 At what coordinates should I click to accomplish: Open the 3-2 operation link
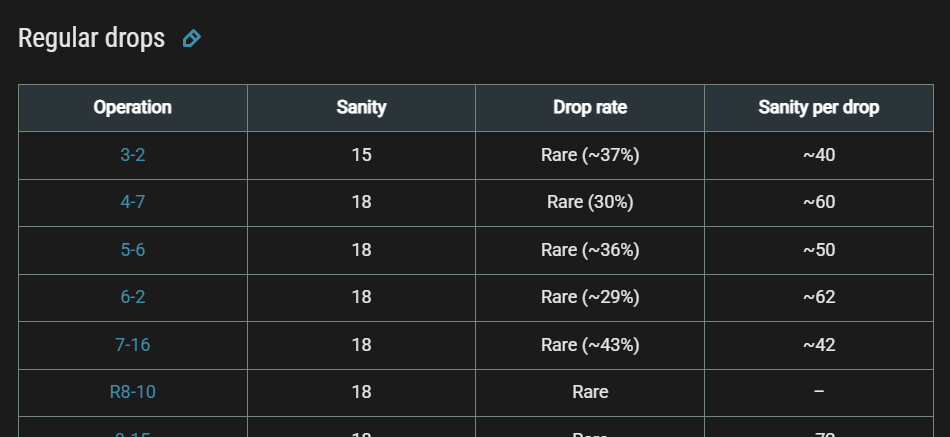pyautogui.click(x=133, y=155)
